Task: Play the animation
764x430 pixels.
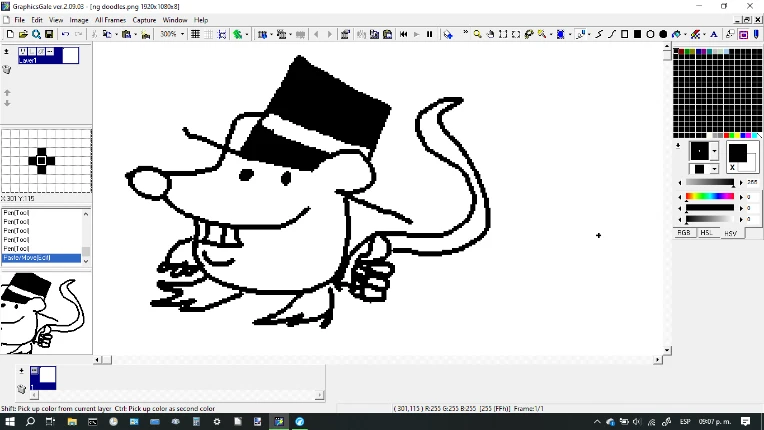Action: 417,34
